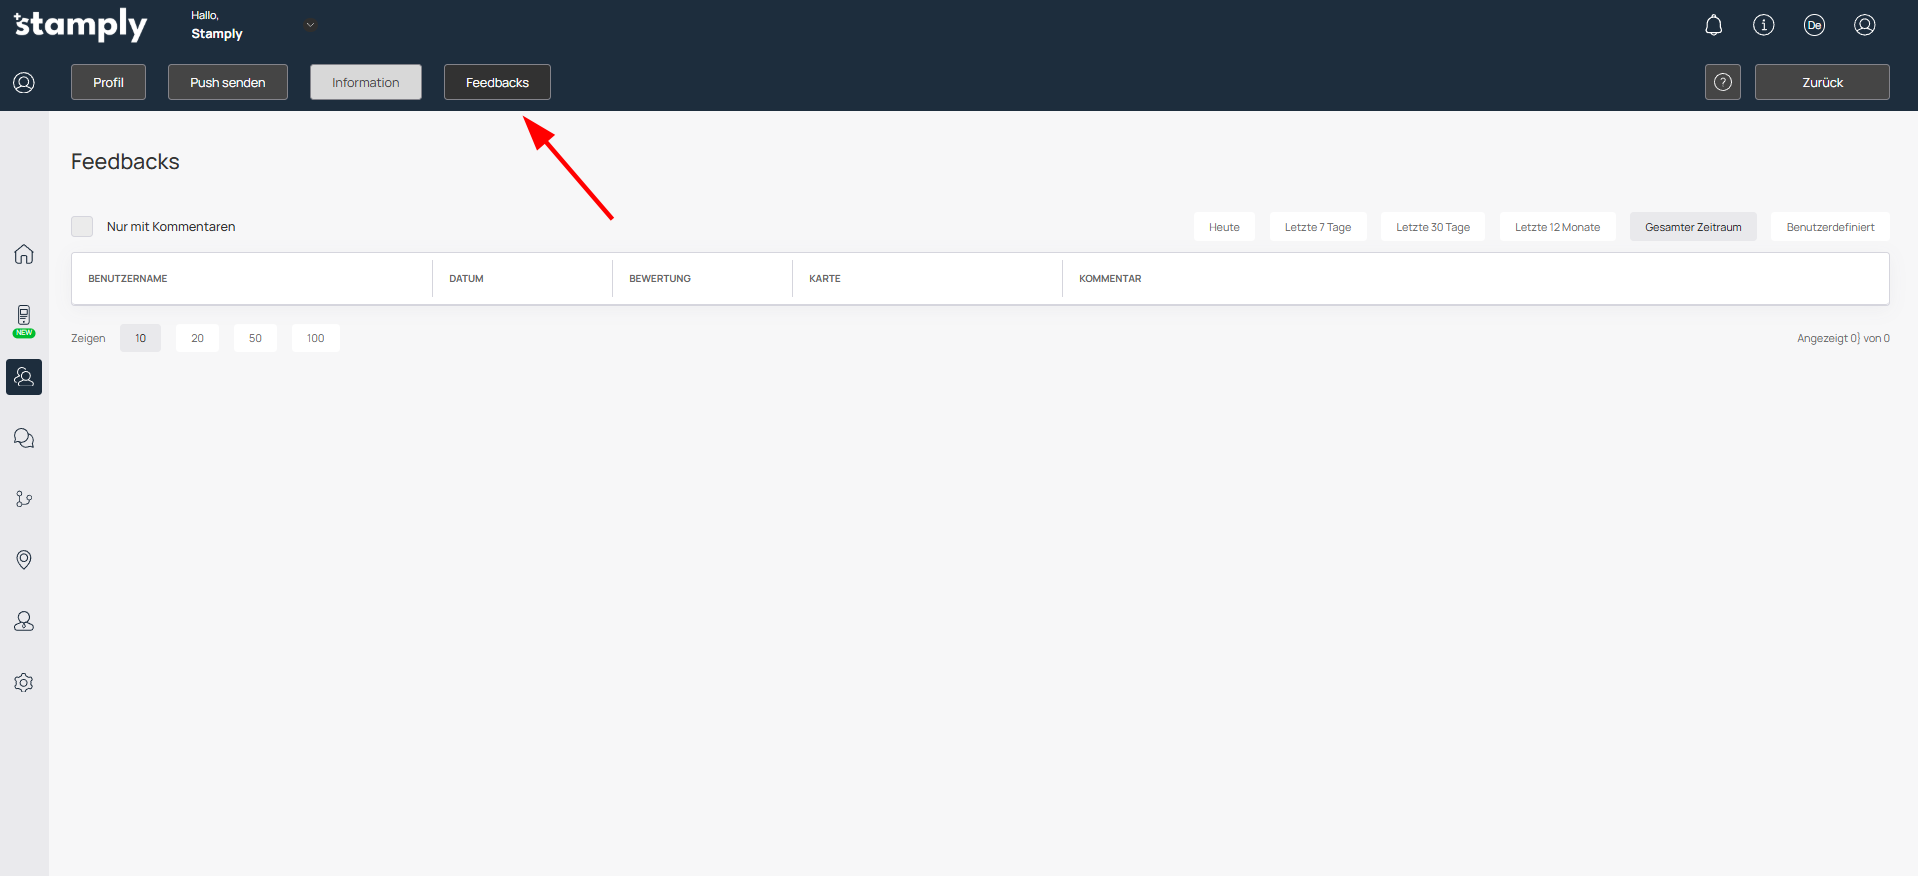
Task: Open the location pin sidebar icon
Action: (24, 560)
